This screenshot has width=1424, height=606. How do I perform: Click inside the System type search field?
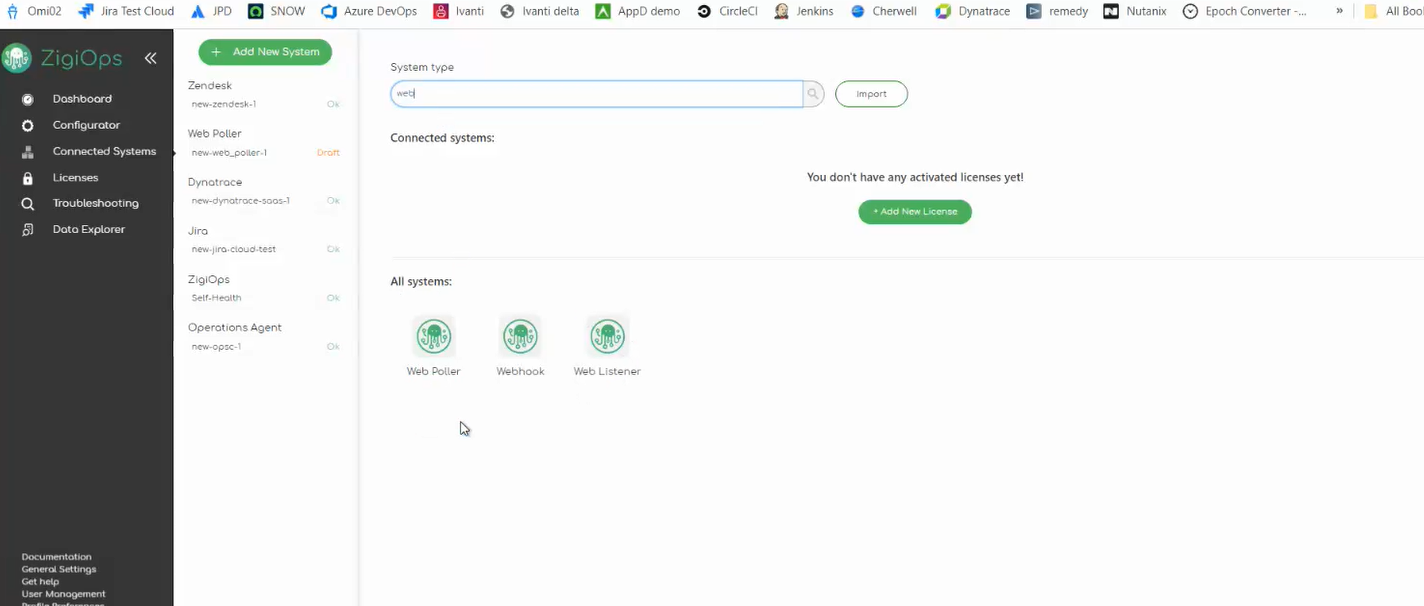click(595, 92)
